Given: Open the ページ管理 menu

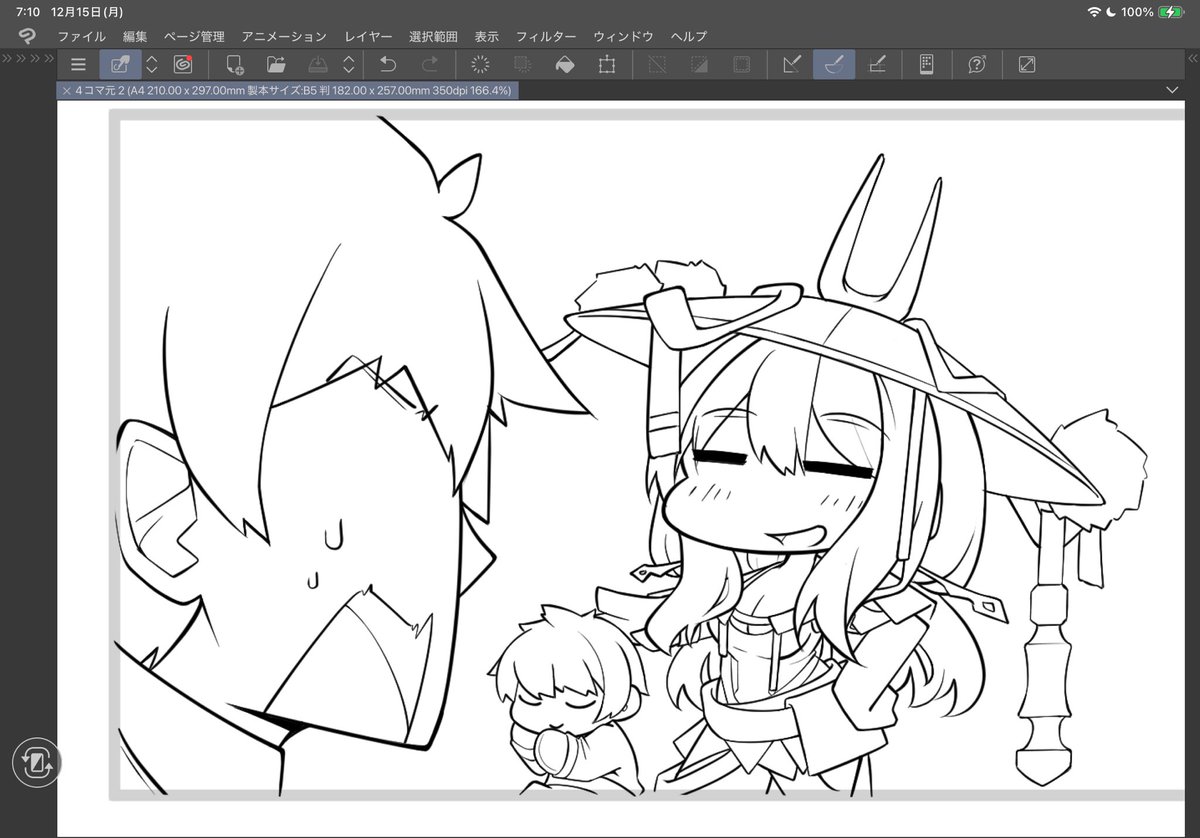Looking at the screenshot, I should click(194, 36).
